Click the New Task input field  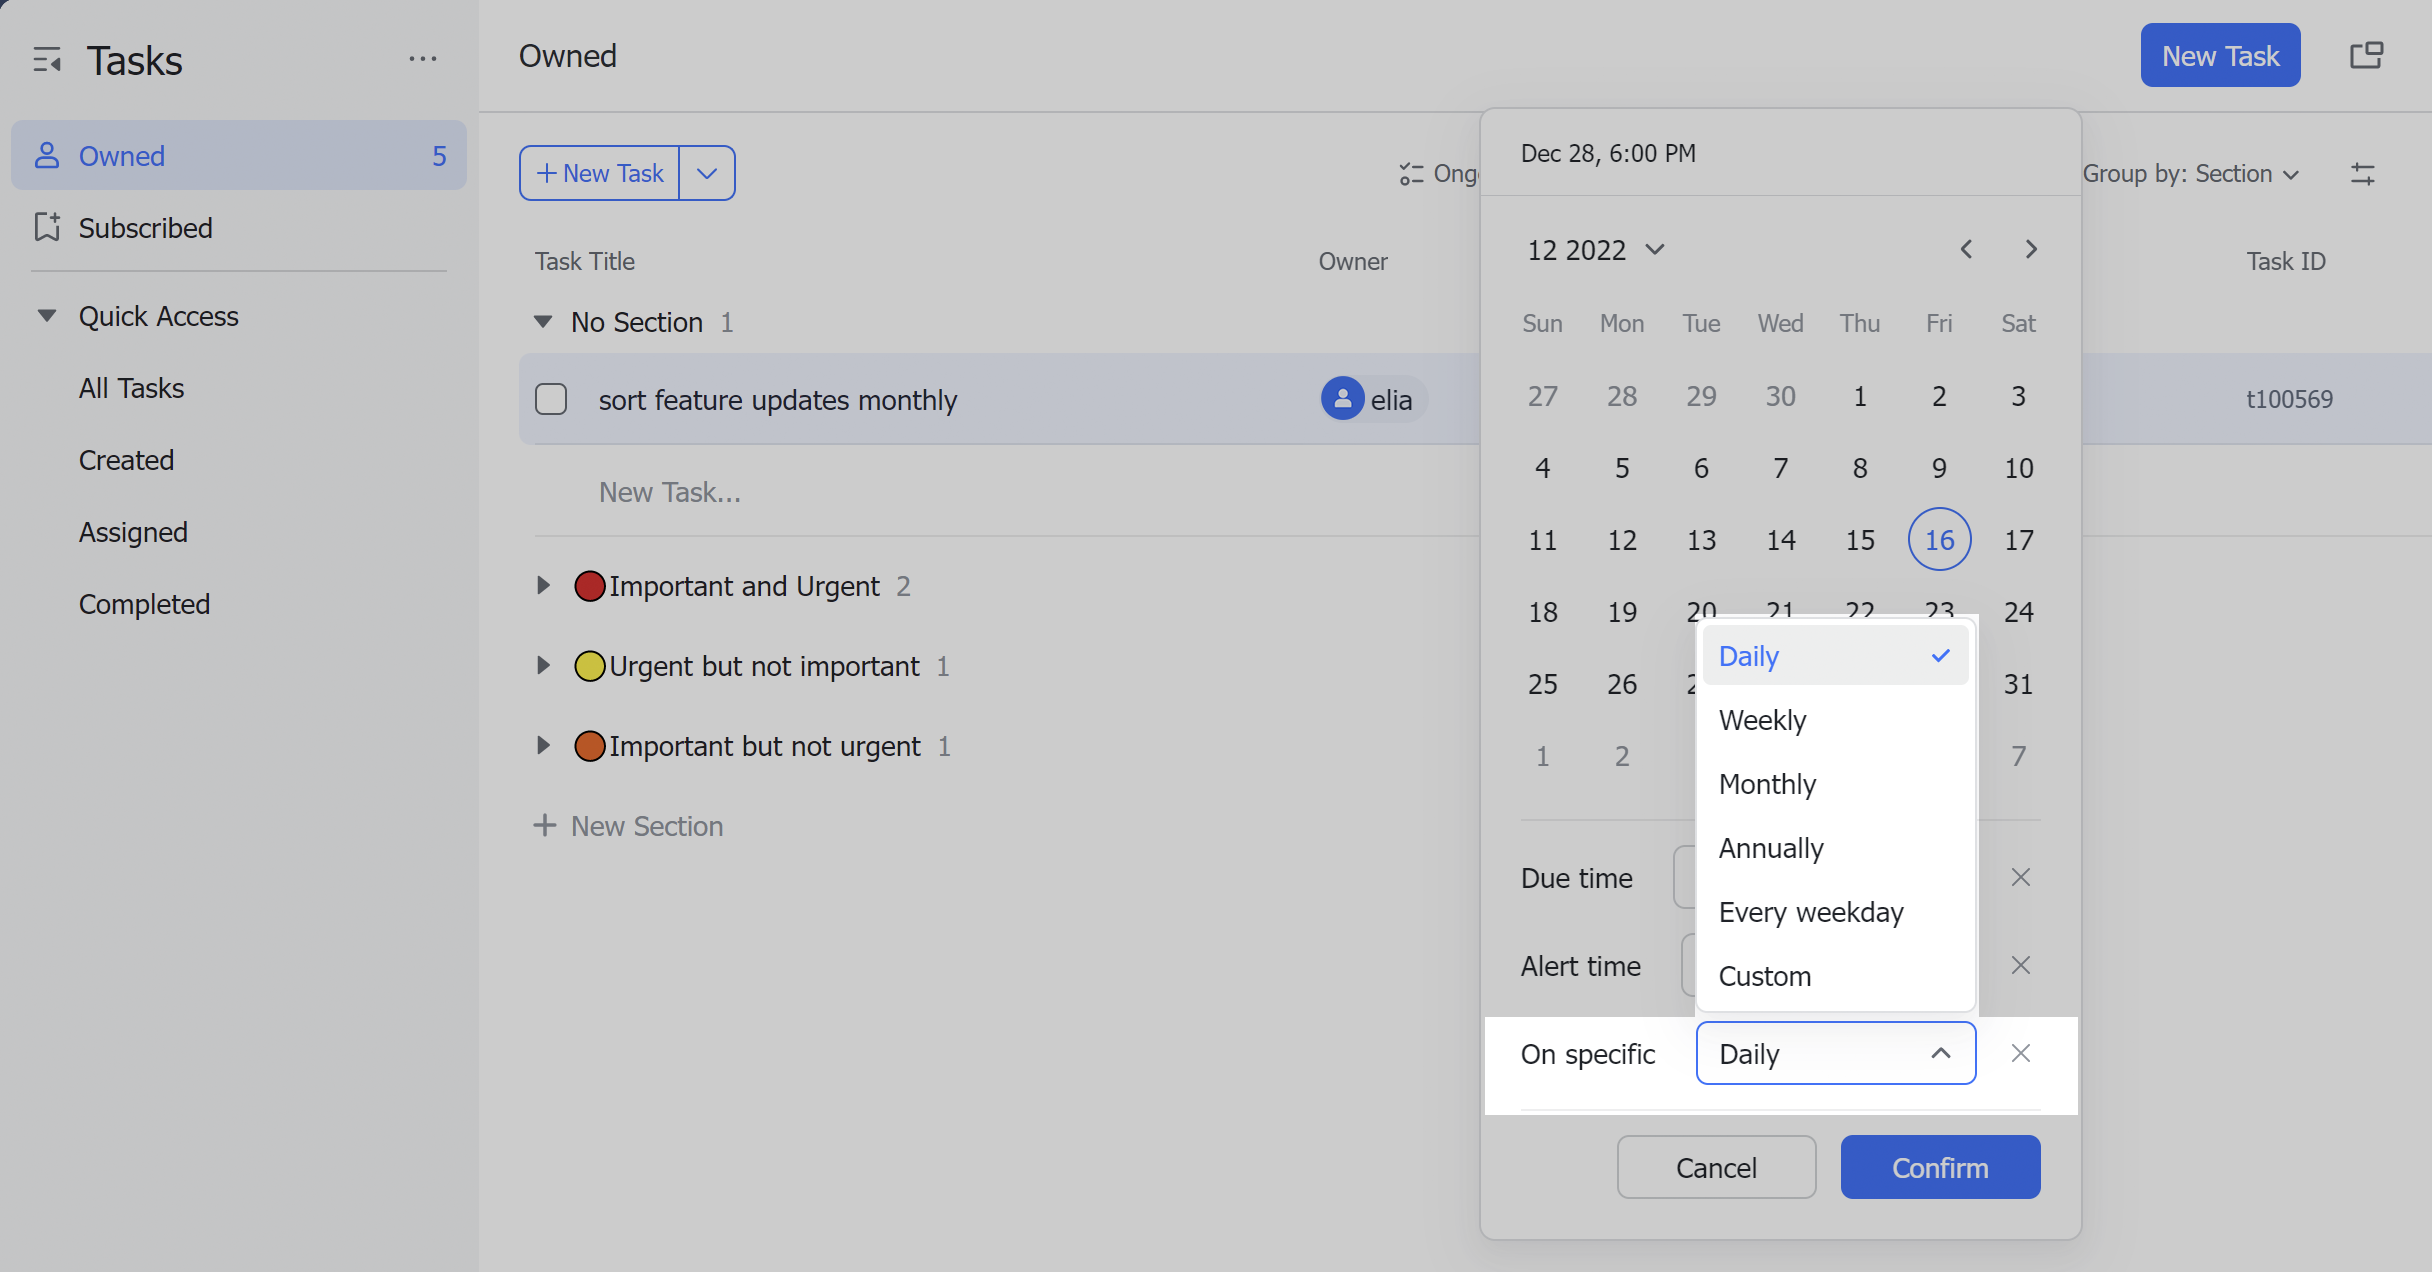[x=669, y=491]
